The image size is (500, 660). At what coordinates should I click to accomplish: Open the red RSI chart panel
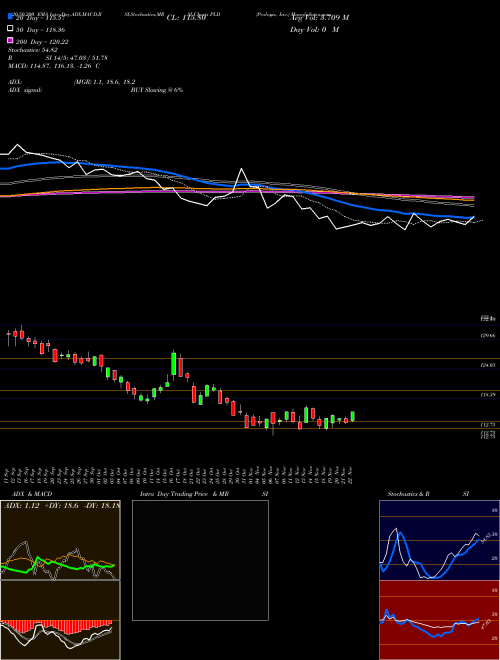tap(439, 620)
